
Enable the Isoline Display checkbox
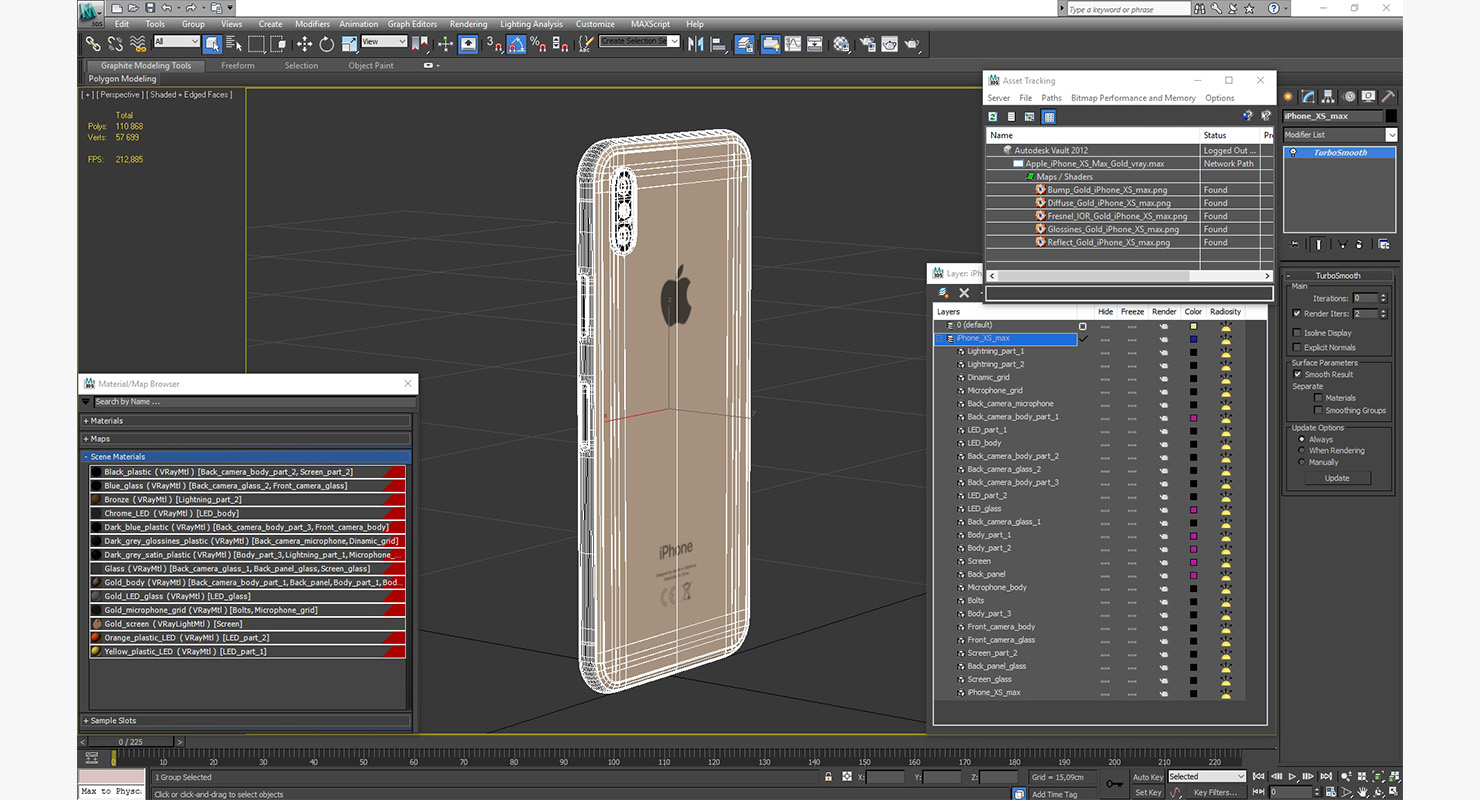(1297, 333)
